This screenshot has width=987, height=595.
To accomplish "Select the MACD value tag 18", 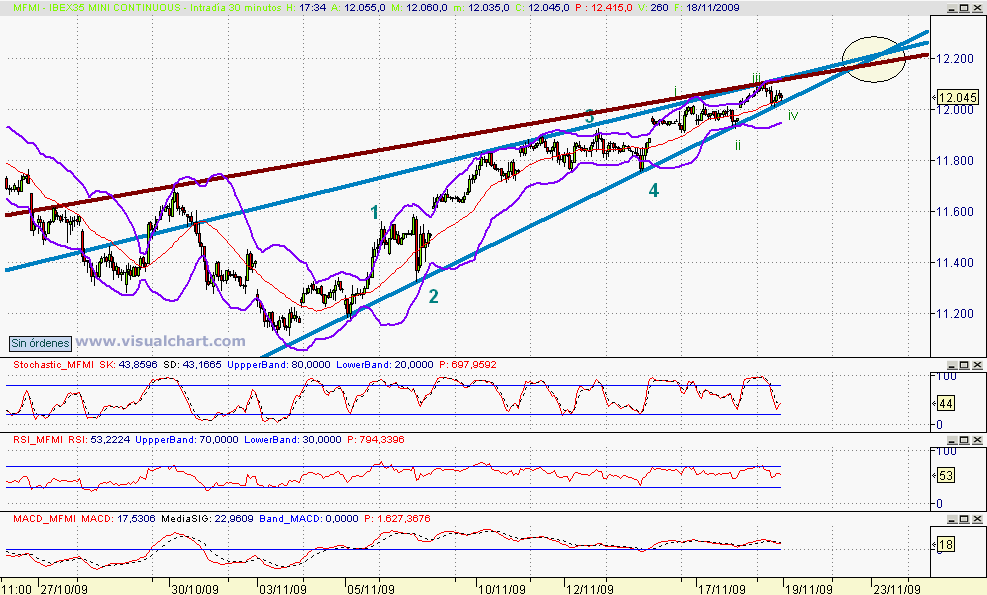I will pyautogui.click(x=946, y=545).
